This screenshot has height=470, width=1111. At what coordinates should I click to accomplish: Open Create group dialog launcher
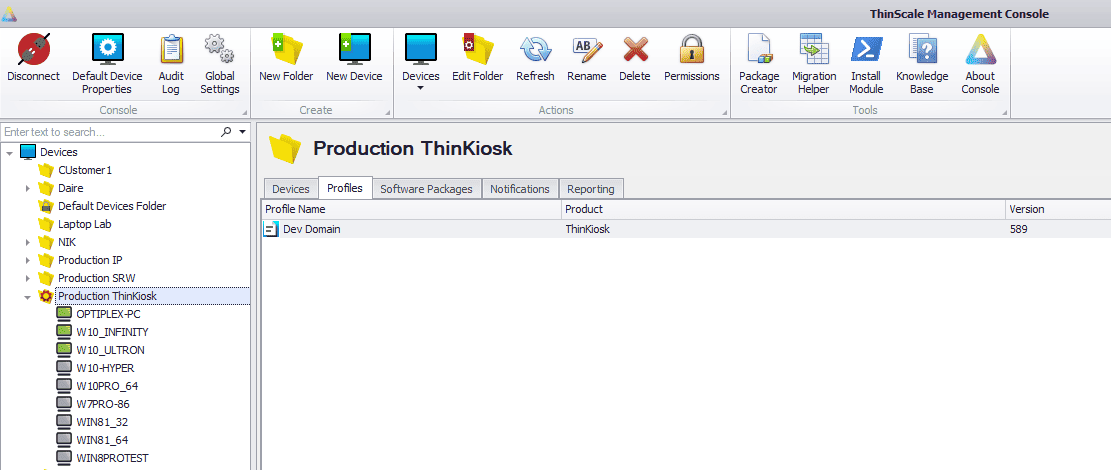coord(388,113)
